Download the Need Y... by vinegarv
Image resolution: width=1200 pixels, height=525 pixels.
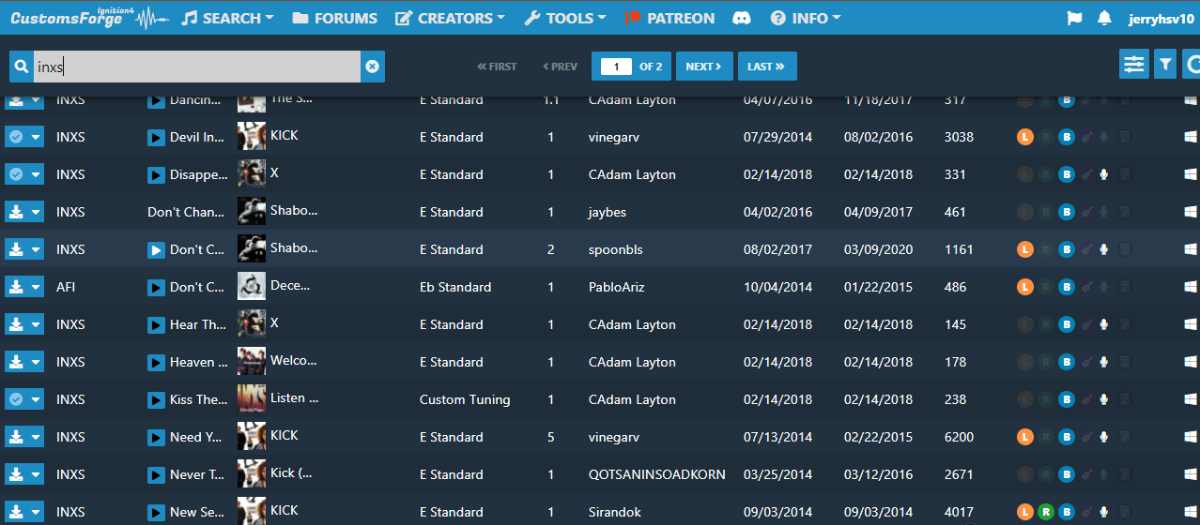click(x=16, y=437)
